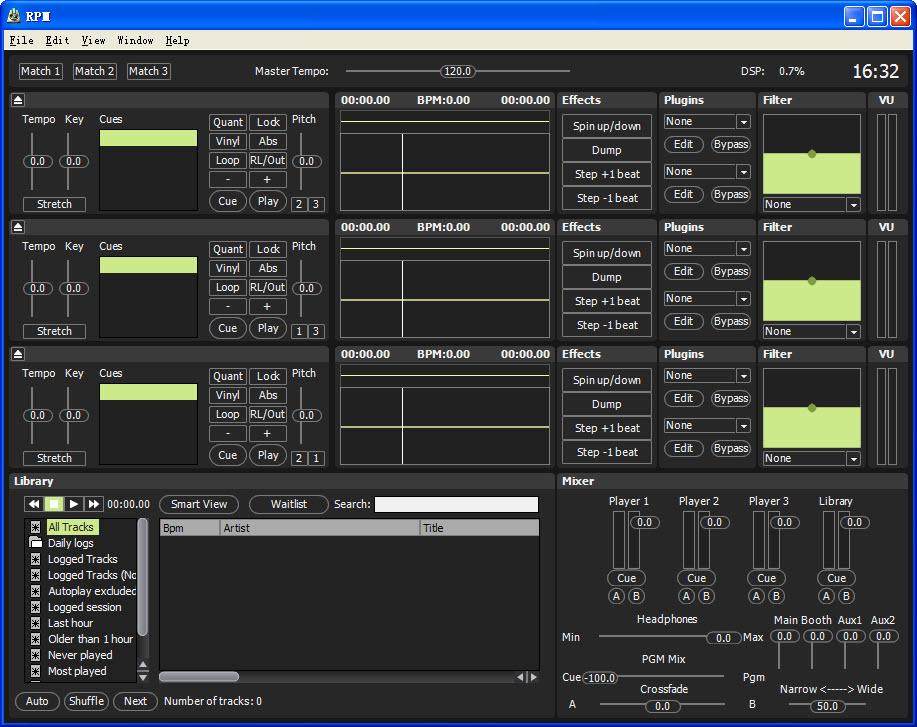Click Smart View in the Library
The image size is (917, 727).
coord(199,504)
